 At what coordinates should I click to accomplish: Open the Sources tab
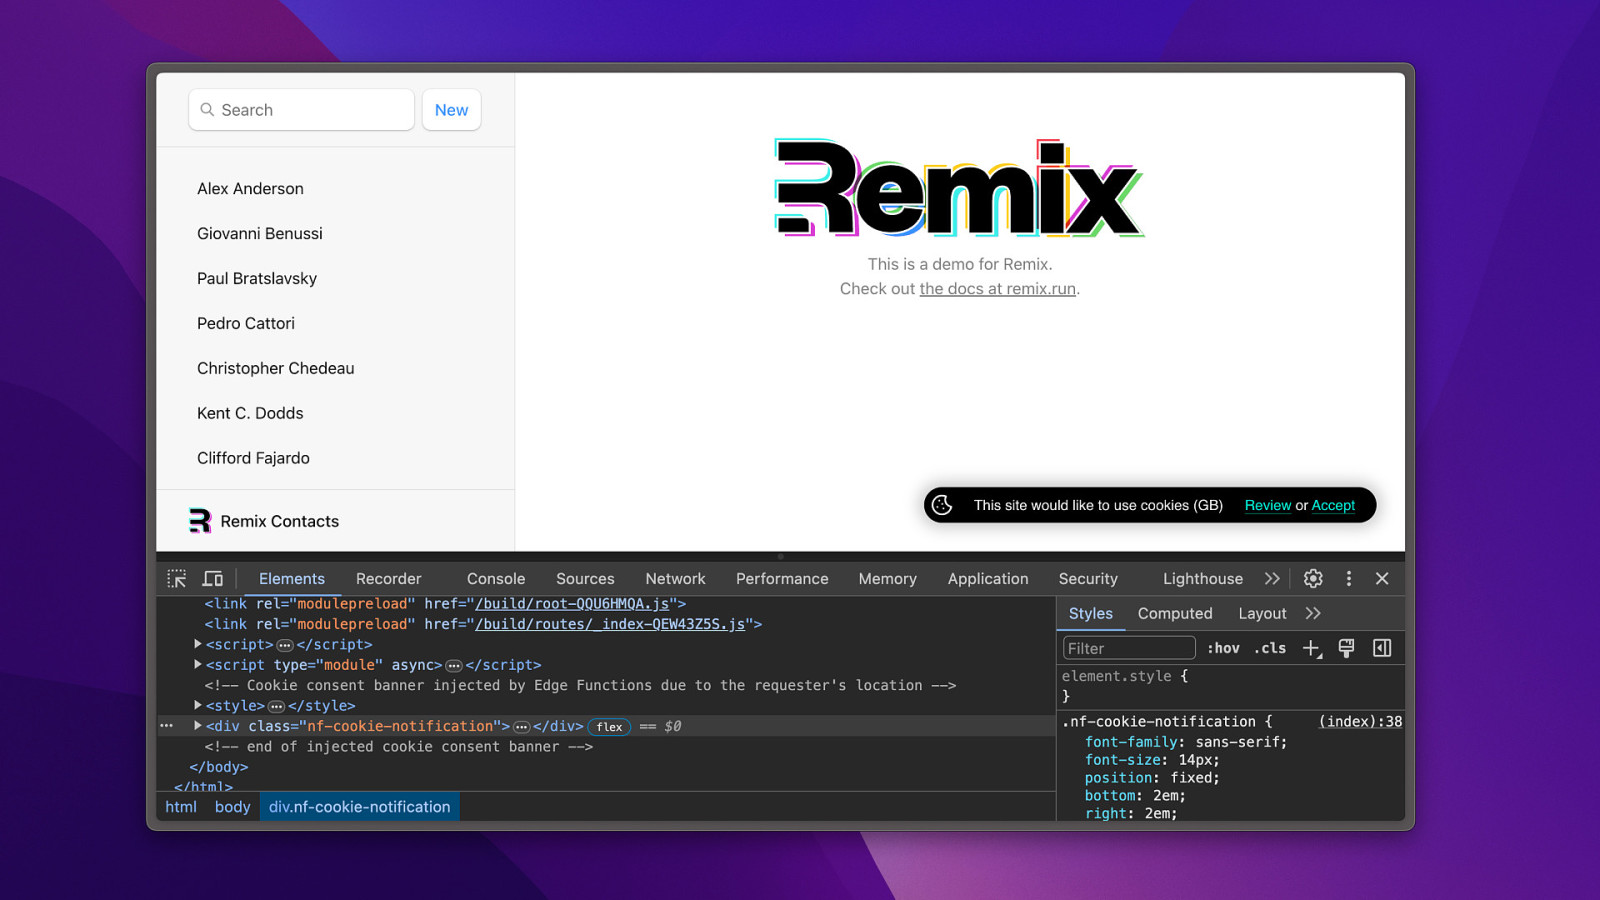tap(585, 578)
